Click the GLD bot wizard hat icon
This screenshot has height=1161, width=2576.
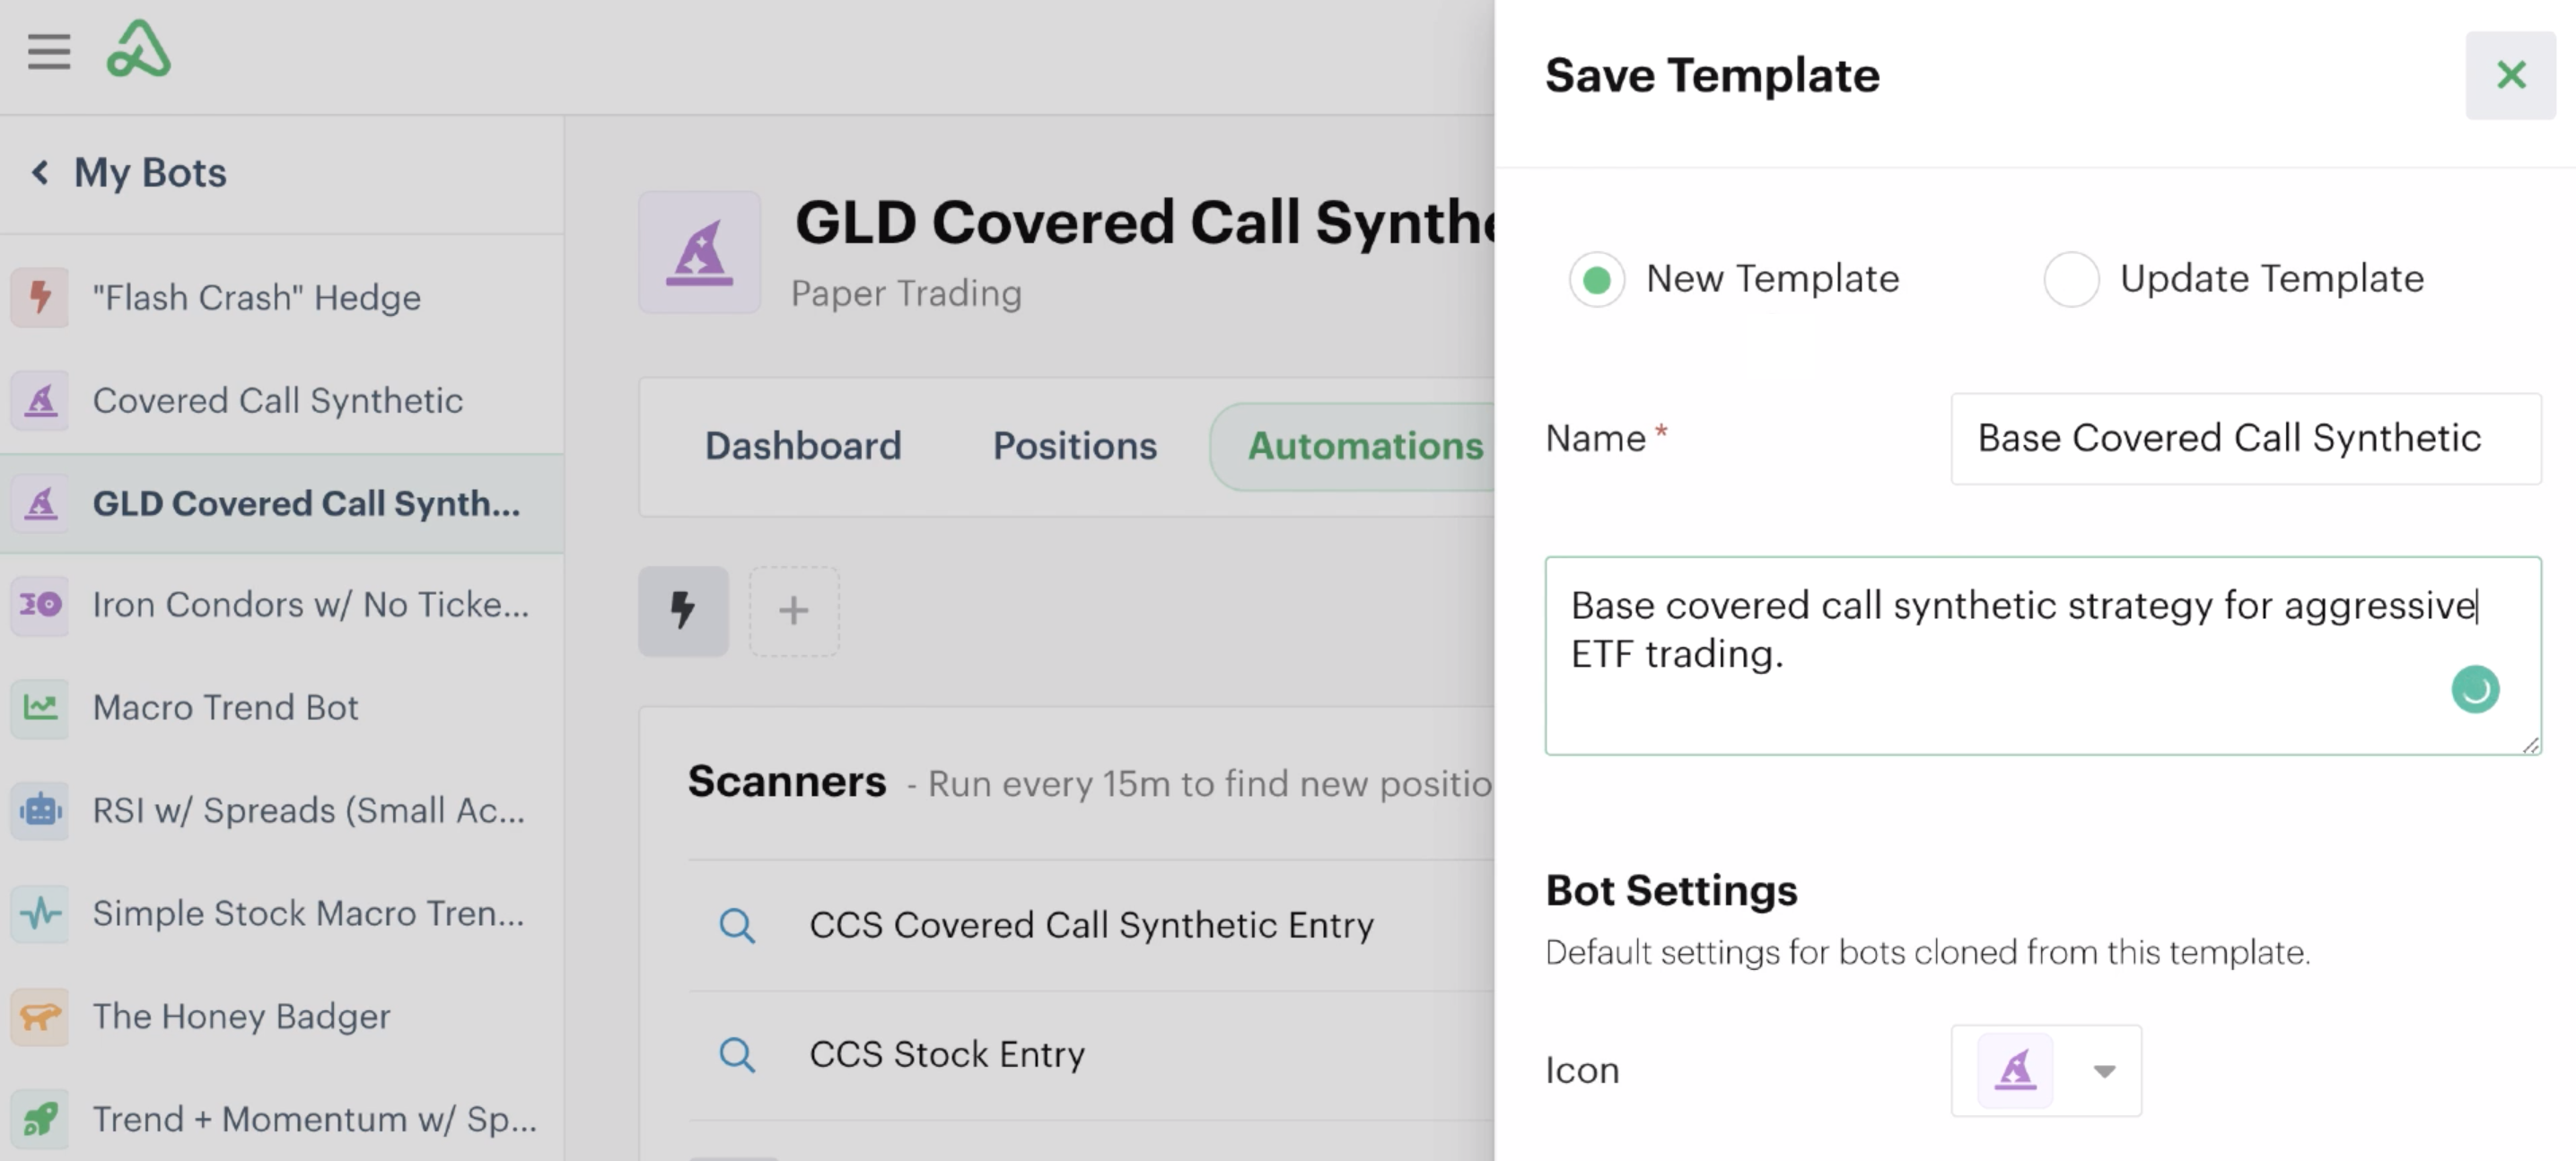click(699, 252)
